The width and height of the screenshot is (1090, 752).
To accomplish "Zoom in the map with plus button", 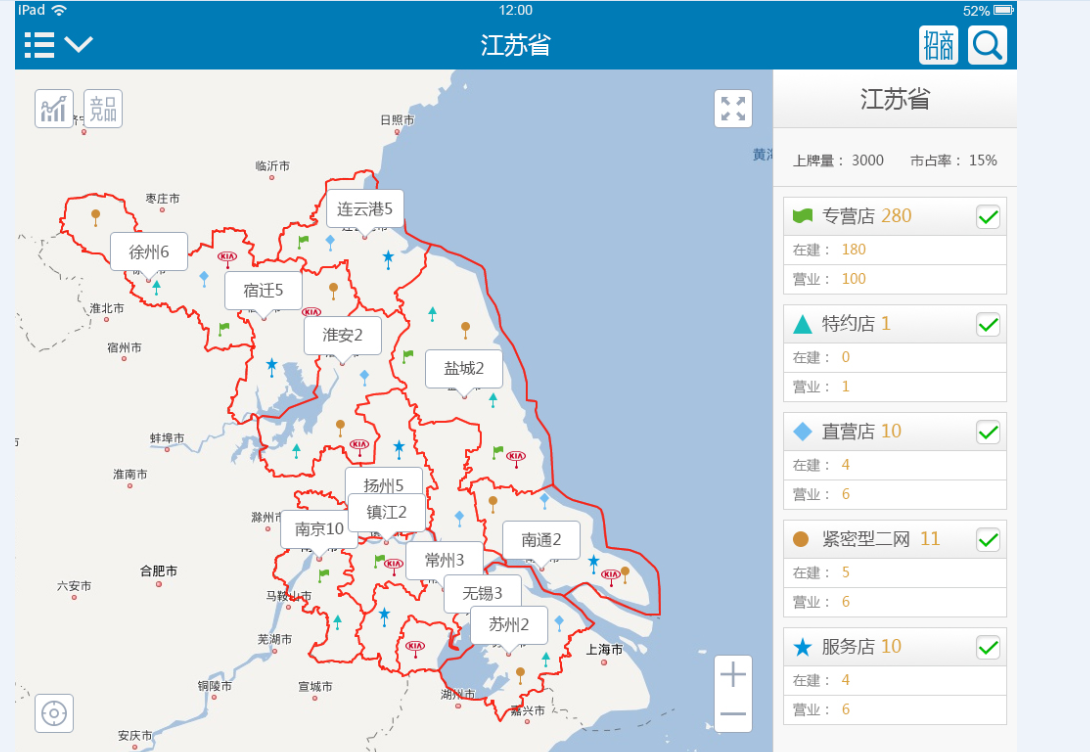I will pos(733,675).
